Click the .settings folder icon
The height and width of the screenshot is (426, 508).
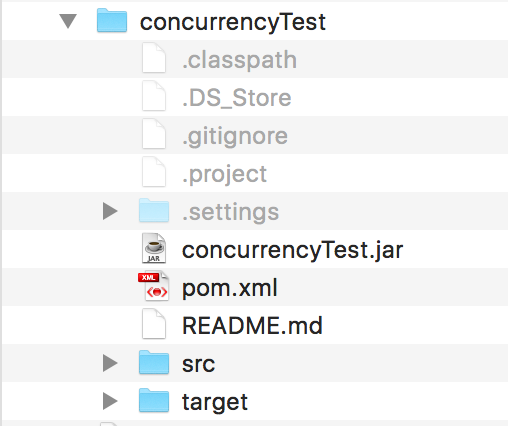(154, 210)
